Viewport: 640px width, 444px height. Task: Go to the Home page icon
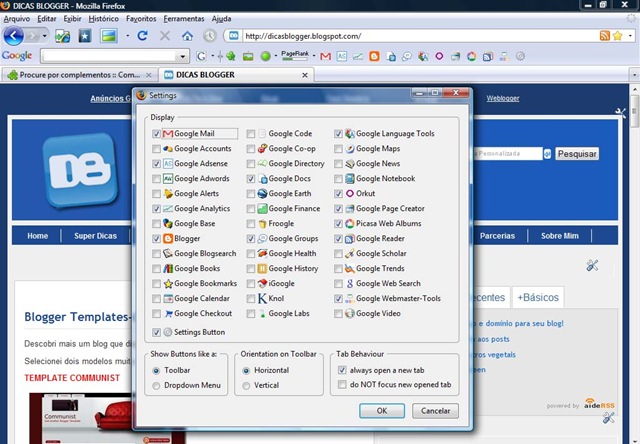185,36
